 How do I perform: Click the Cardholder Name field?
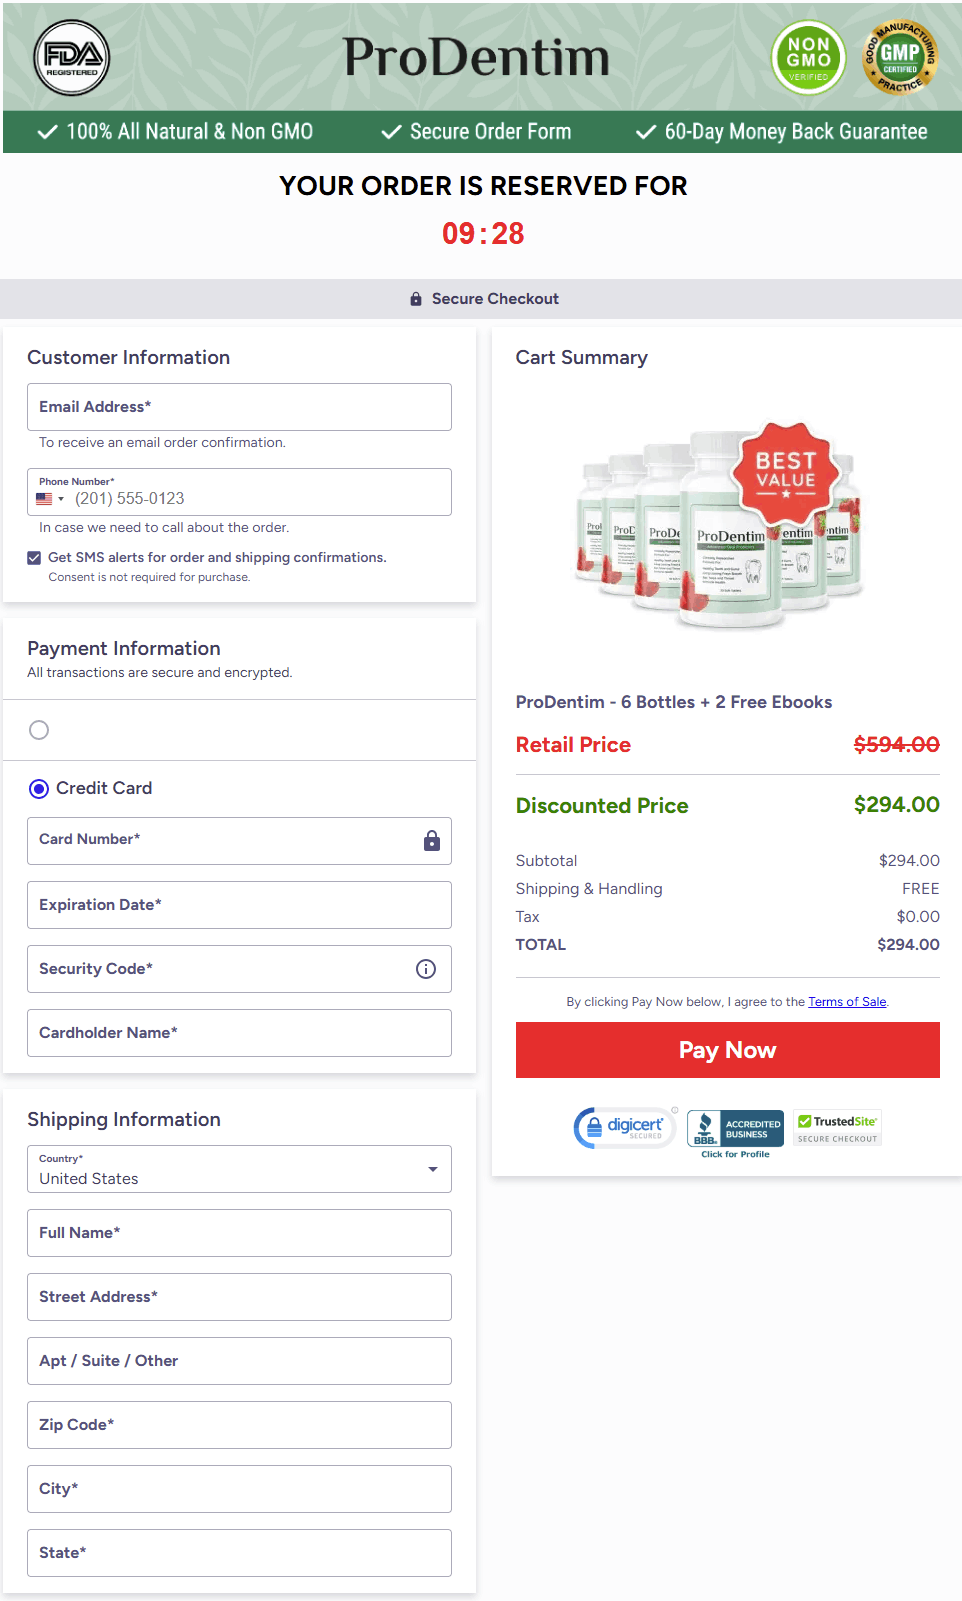coord(239,1033)
